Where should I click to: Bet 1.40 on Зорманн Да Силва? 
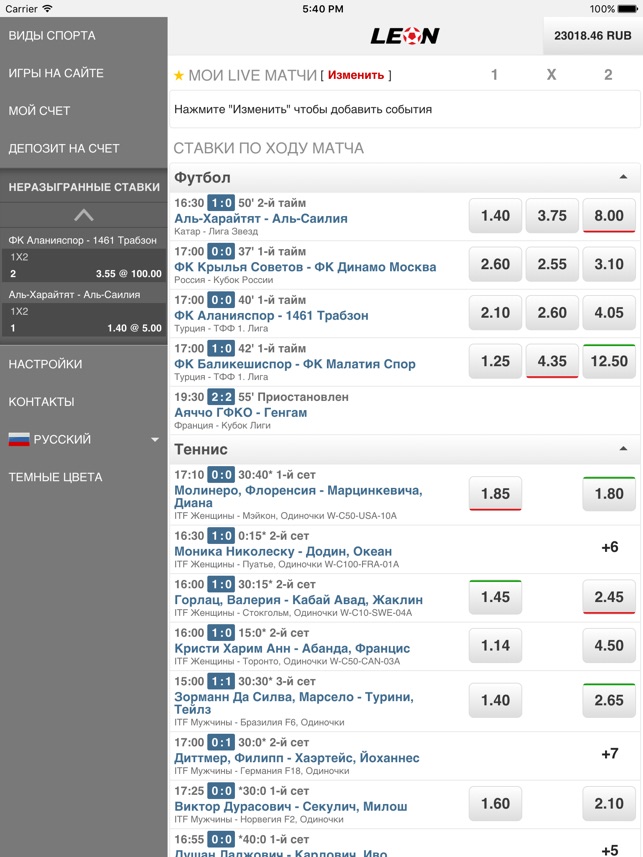point(495,700)
